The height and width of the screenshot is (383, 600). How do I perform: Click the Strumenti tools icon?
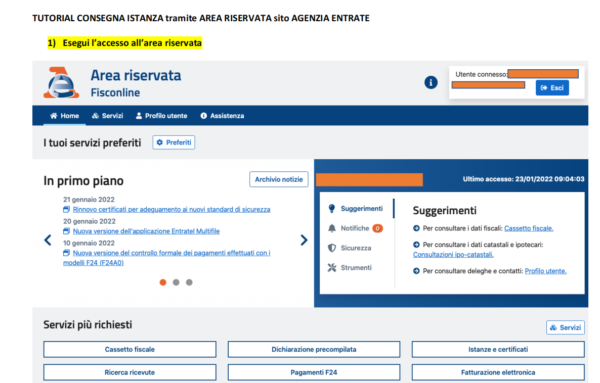click(x=332, y=267)
